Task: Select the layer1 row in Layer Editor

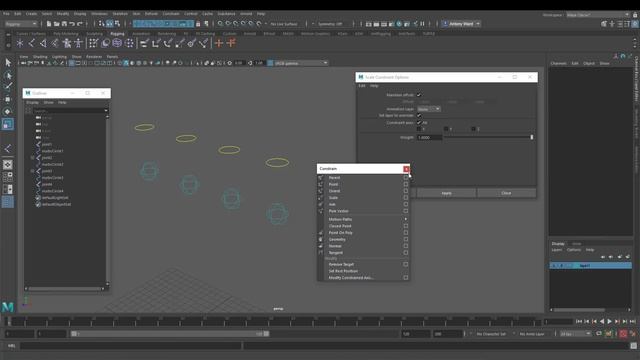Action: point(591,266)
